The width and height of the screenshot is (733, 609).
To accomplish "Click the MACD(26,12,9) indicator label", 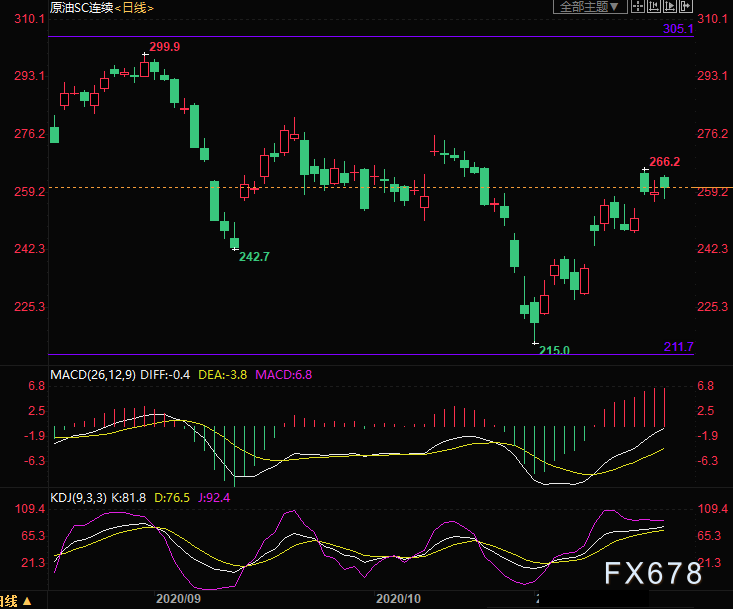I will [93, 375].
